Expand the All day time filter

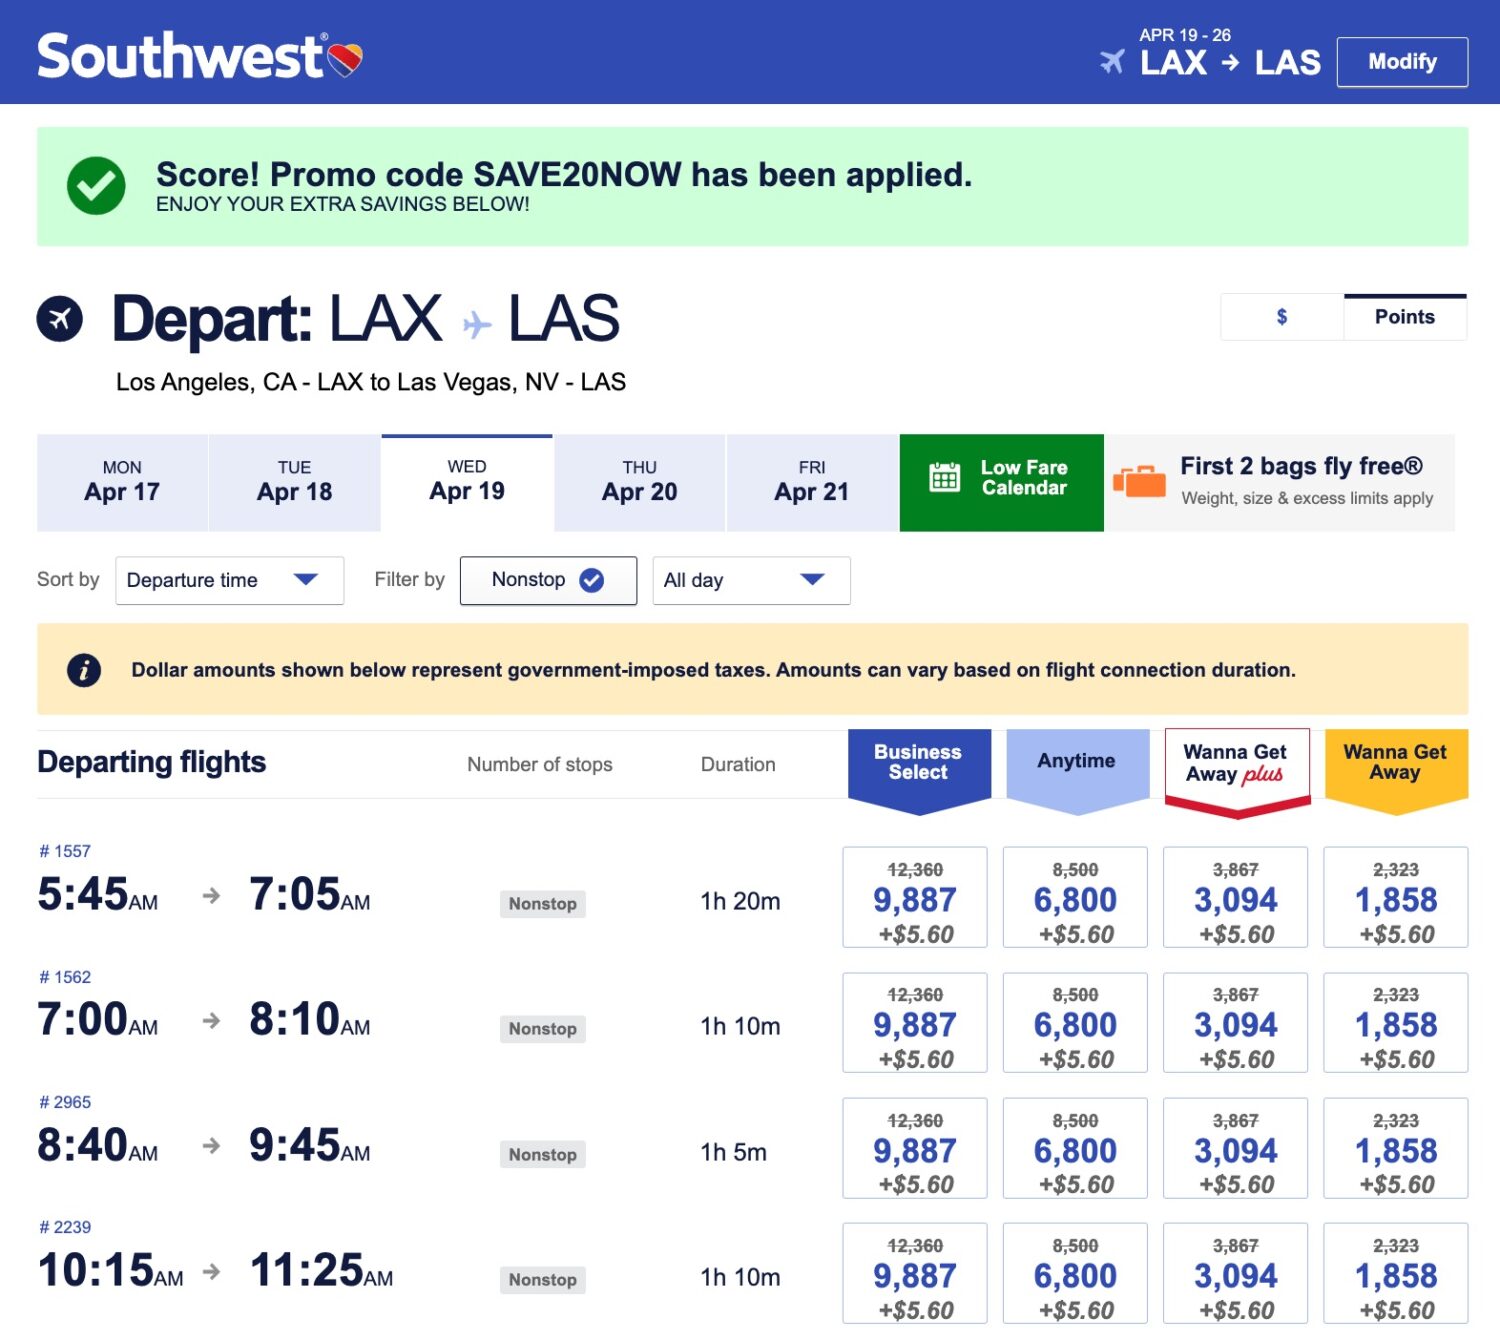[x=749, y=580]
